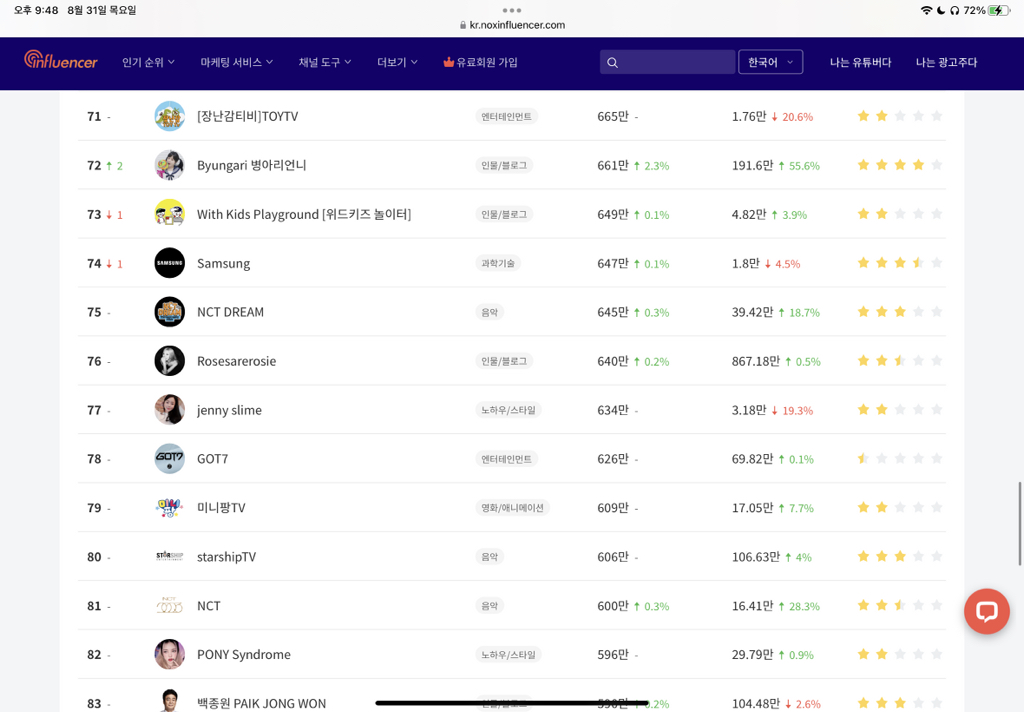Open the TOYTV channel avatar
This screenshot has height=712, width=1024.
coord(170,116)
